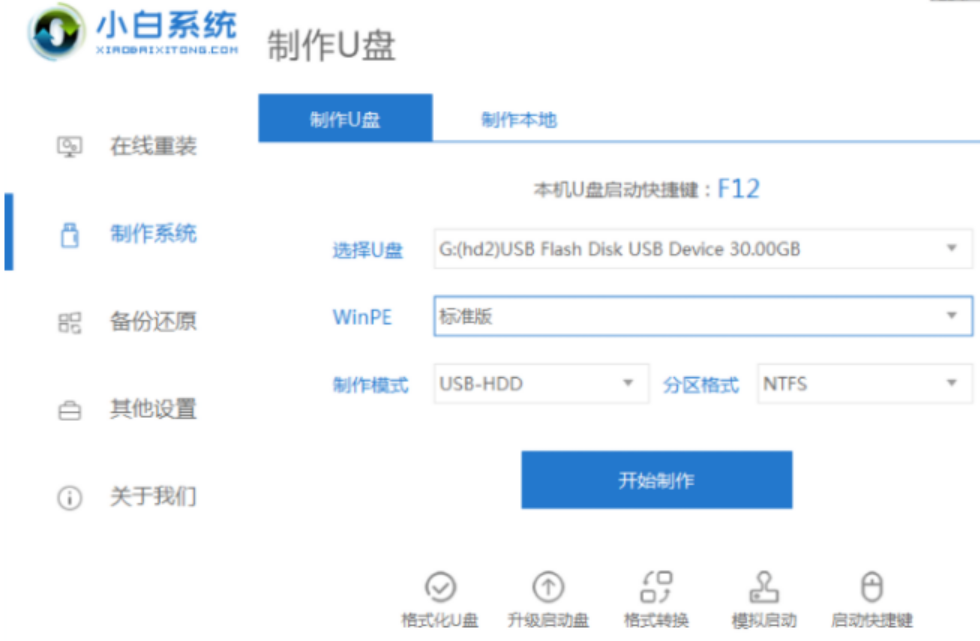The image size is (980, 641).
Task: Click the USB-HDD dropdown arrow
Action: pos(628,383)
